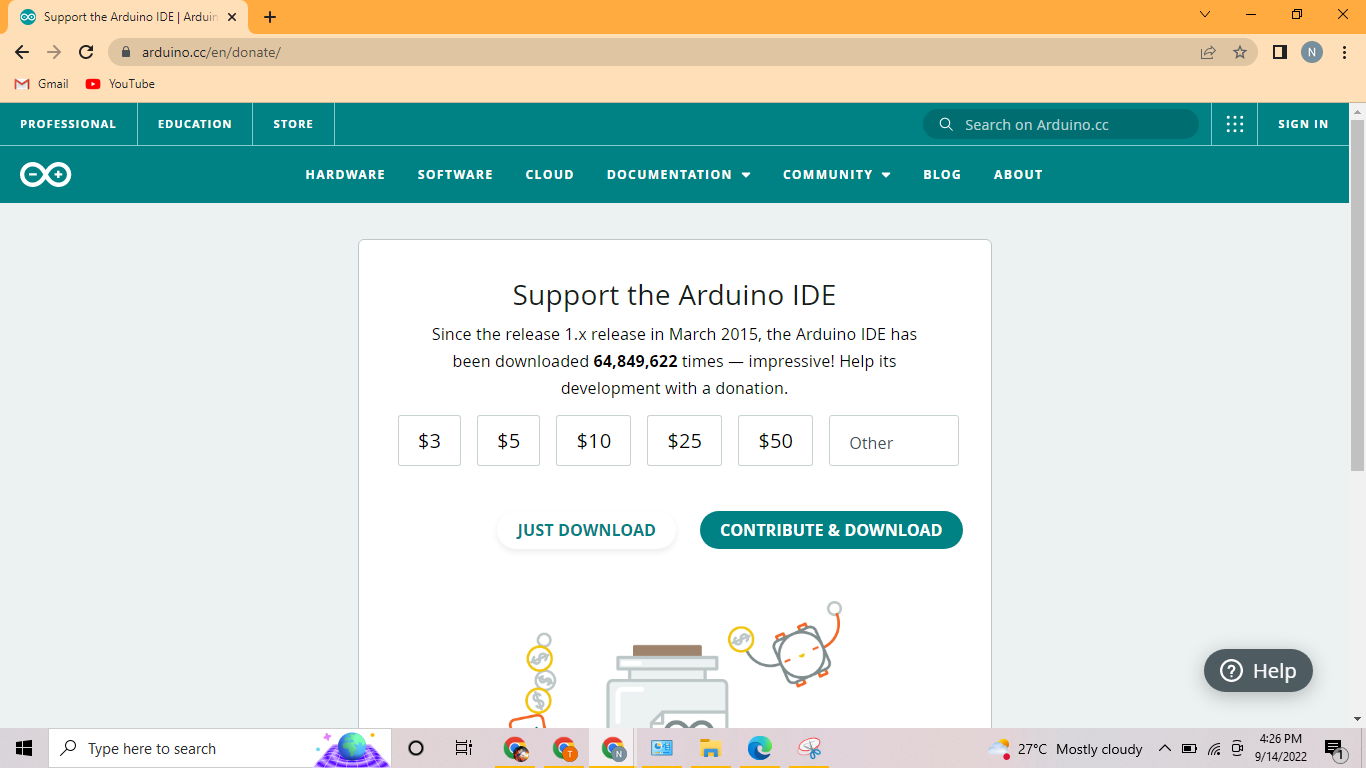Open Task View icon
The image size is (1366, 768).
coord(463,748)
